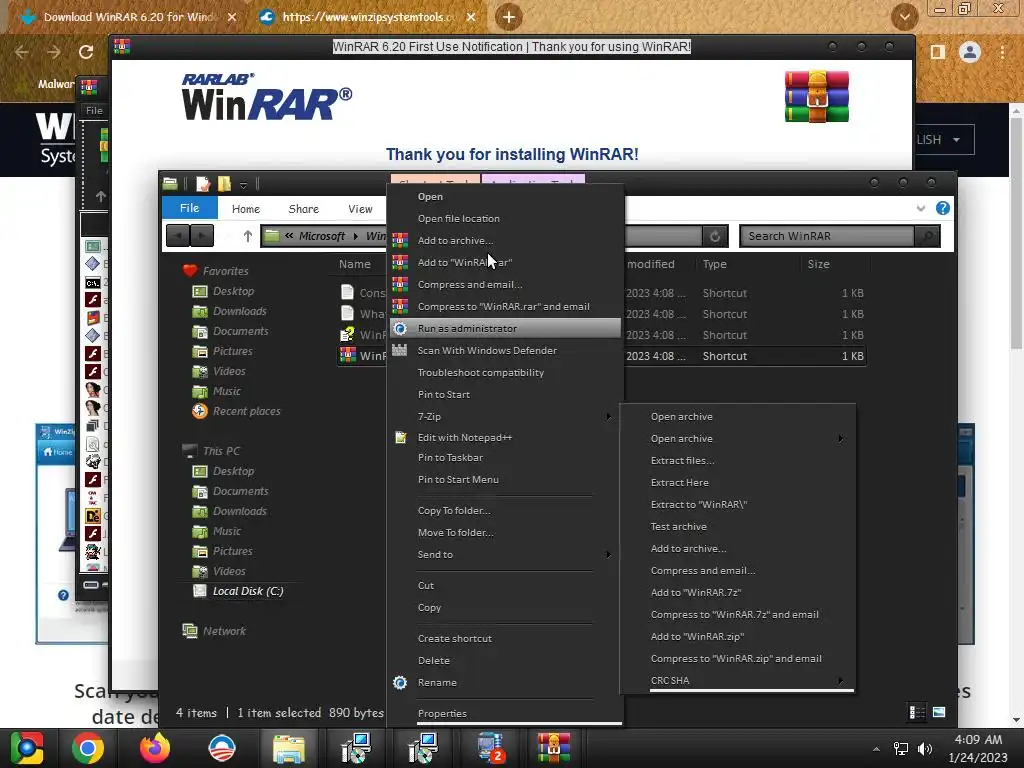The height and width of the screenshot is (768, 1024).
Task: Click the network icon in system tray
Action: click(901, 749)
